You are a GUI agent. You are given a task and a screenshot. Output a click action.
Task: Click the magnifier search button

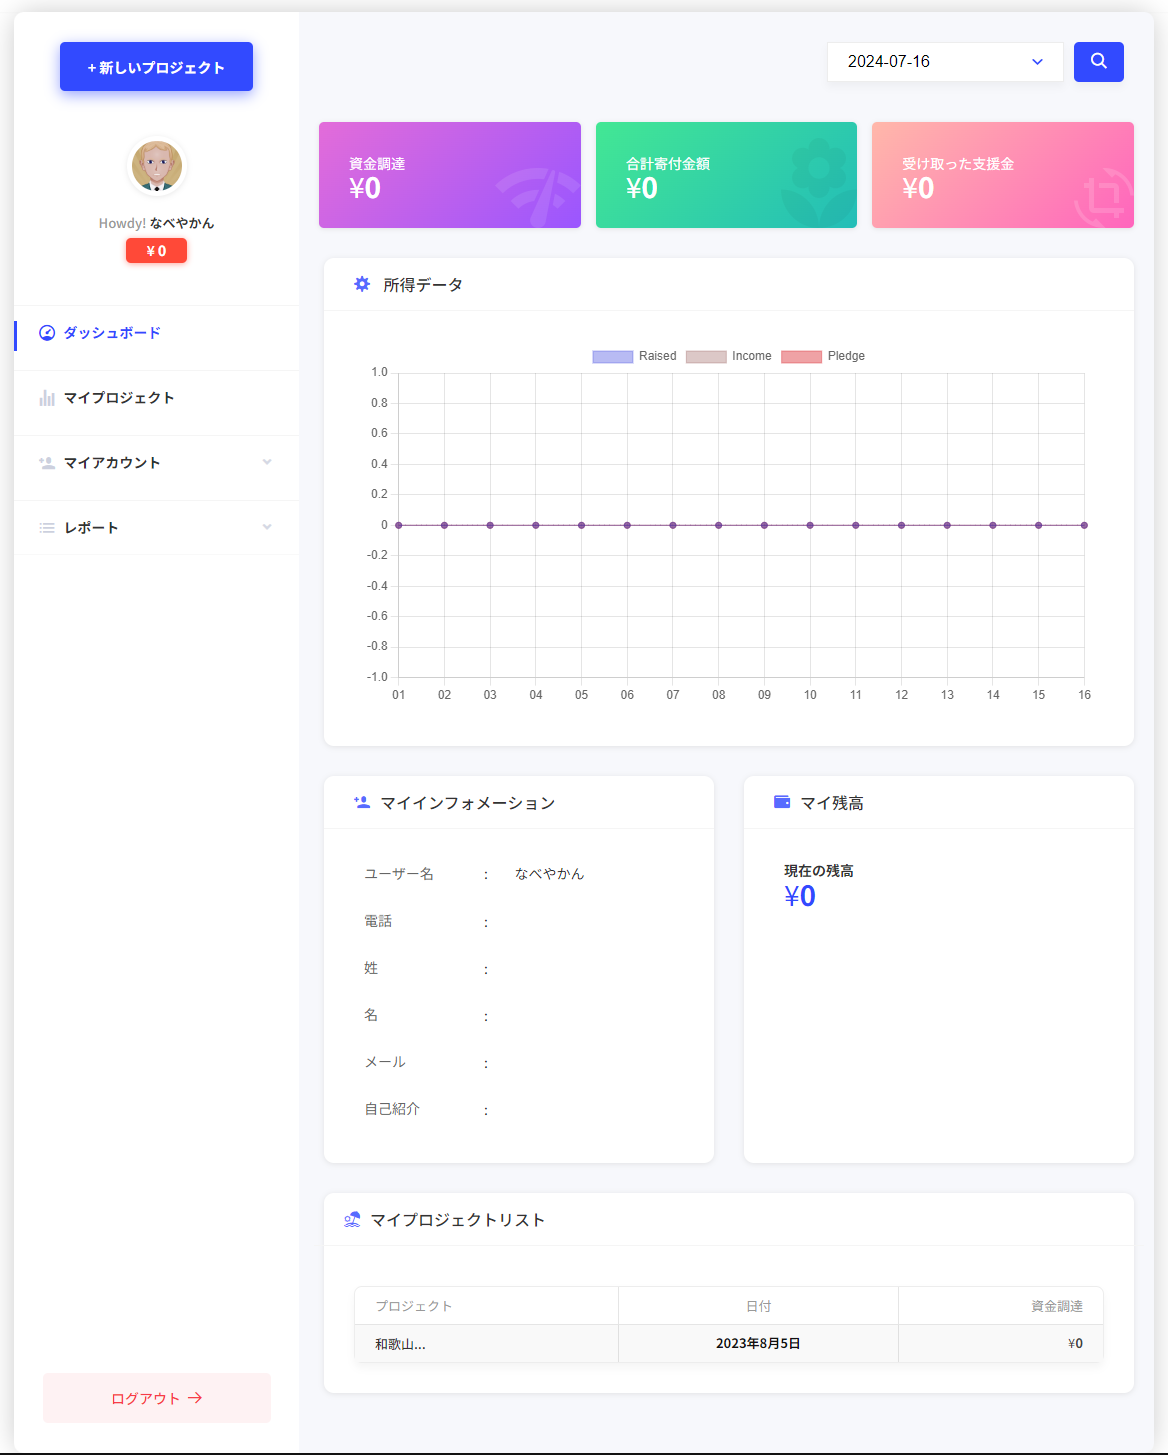coord(1098,62)
